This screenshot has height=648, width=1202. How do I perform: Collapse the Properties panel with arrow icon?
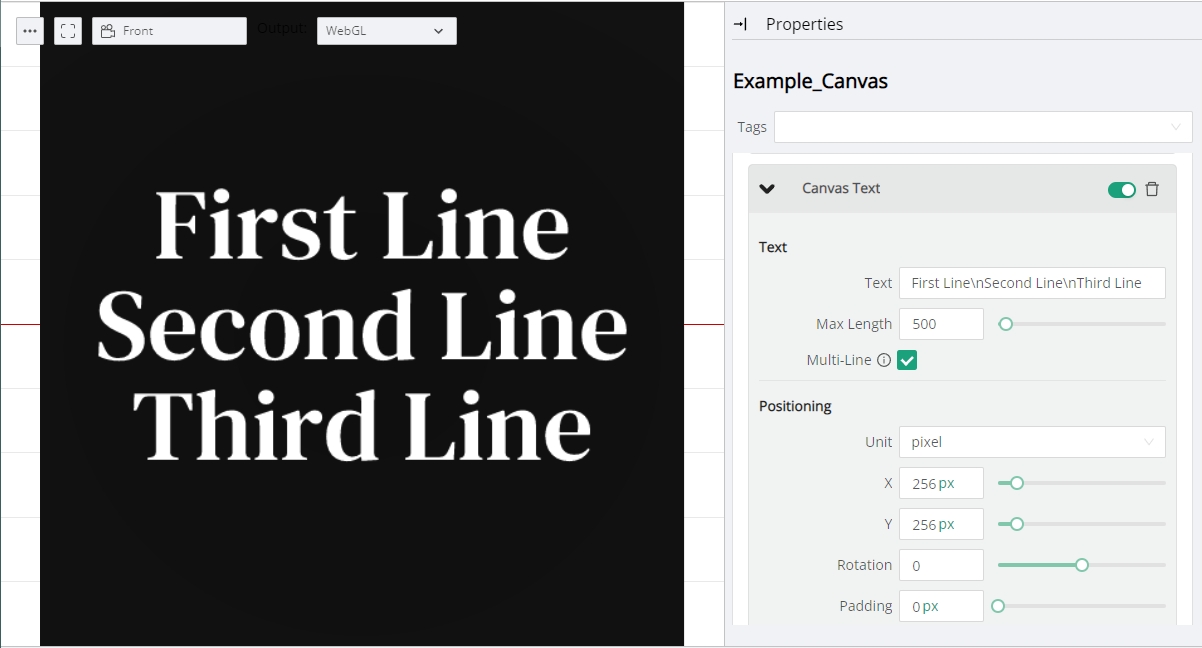tap(740, 24)
